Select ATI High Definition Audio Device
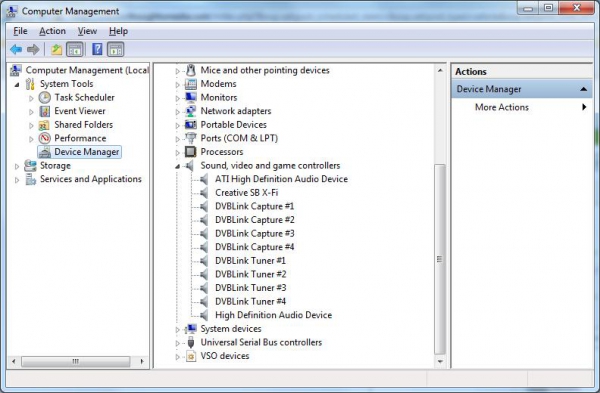 point(281,179)
